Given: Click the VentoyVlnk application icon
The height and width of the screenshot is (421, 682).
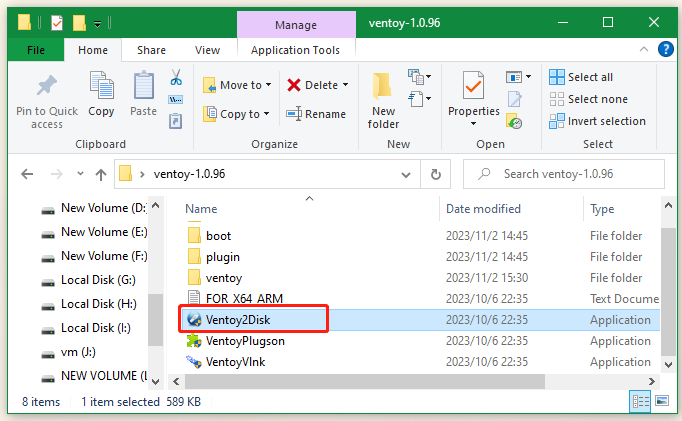Looking at the screenshot, I should pos(194,362).
